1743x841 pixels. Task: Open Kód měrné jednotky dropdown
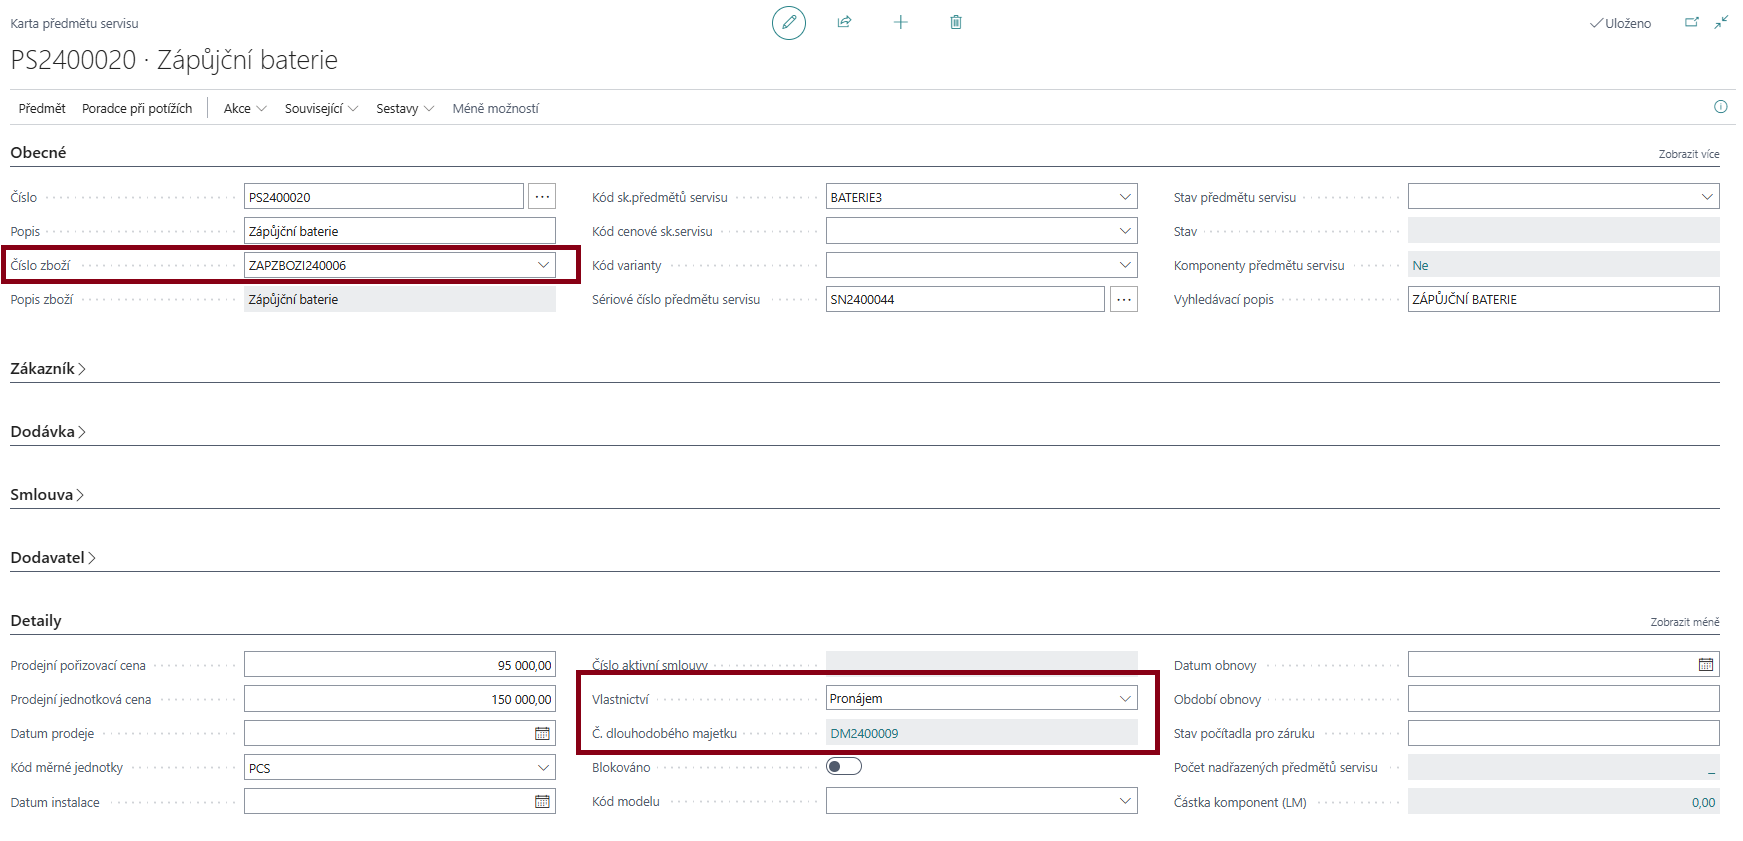click(544, 768)
